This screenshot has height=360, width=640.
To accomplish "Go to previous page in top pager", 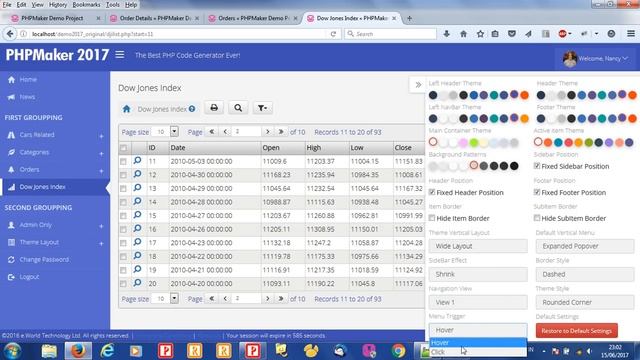I will click(225, 132).
